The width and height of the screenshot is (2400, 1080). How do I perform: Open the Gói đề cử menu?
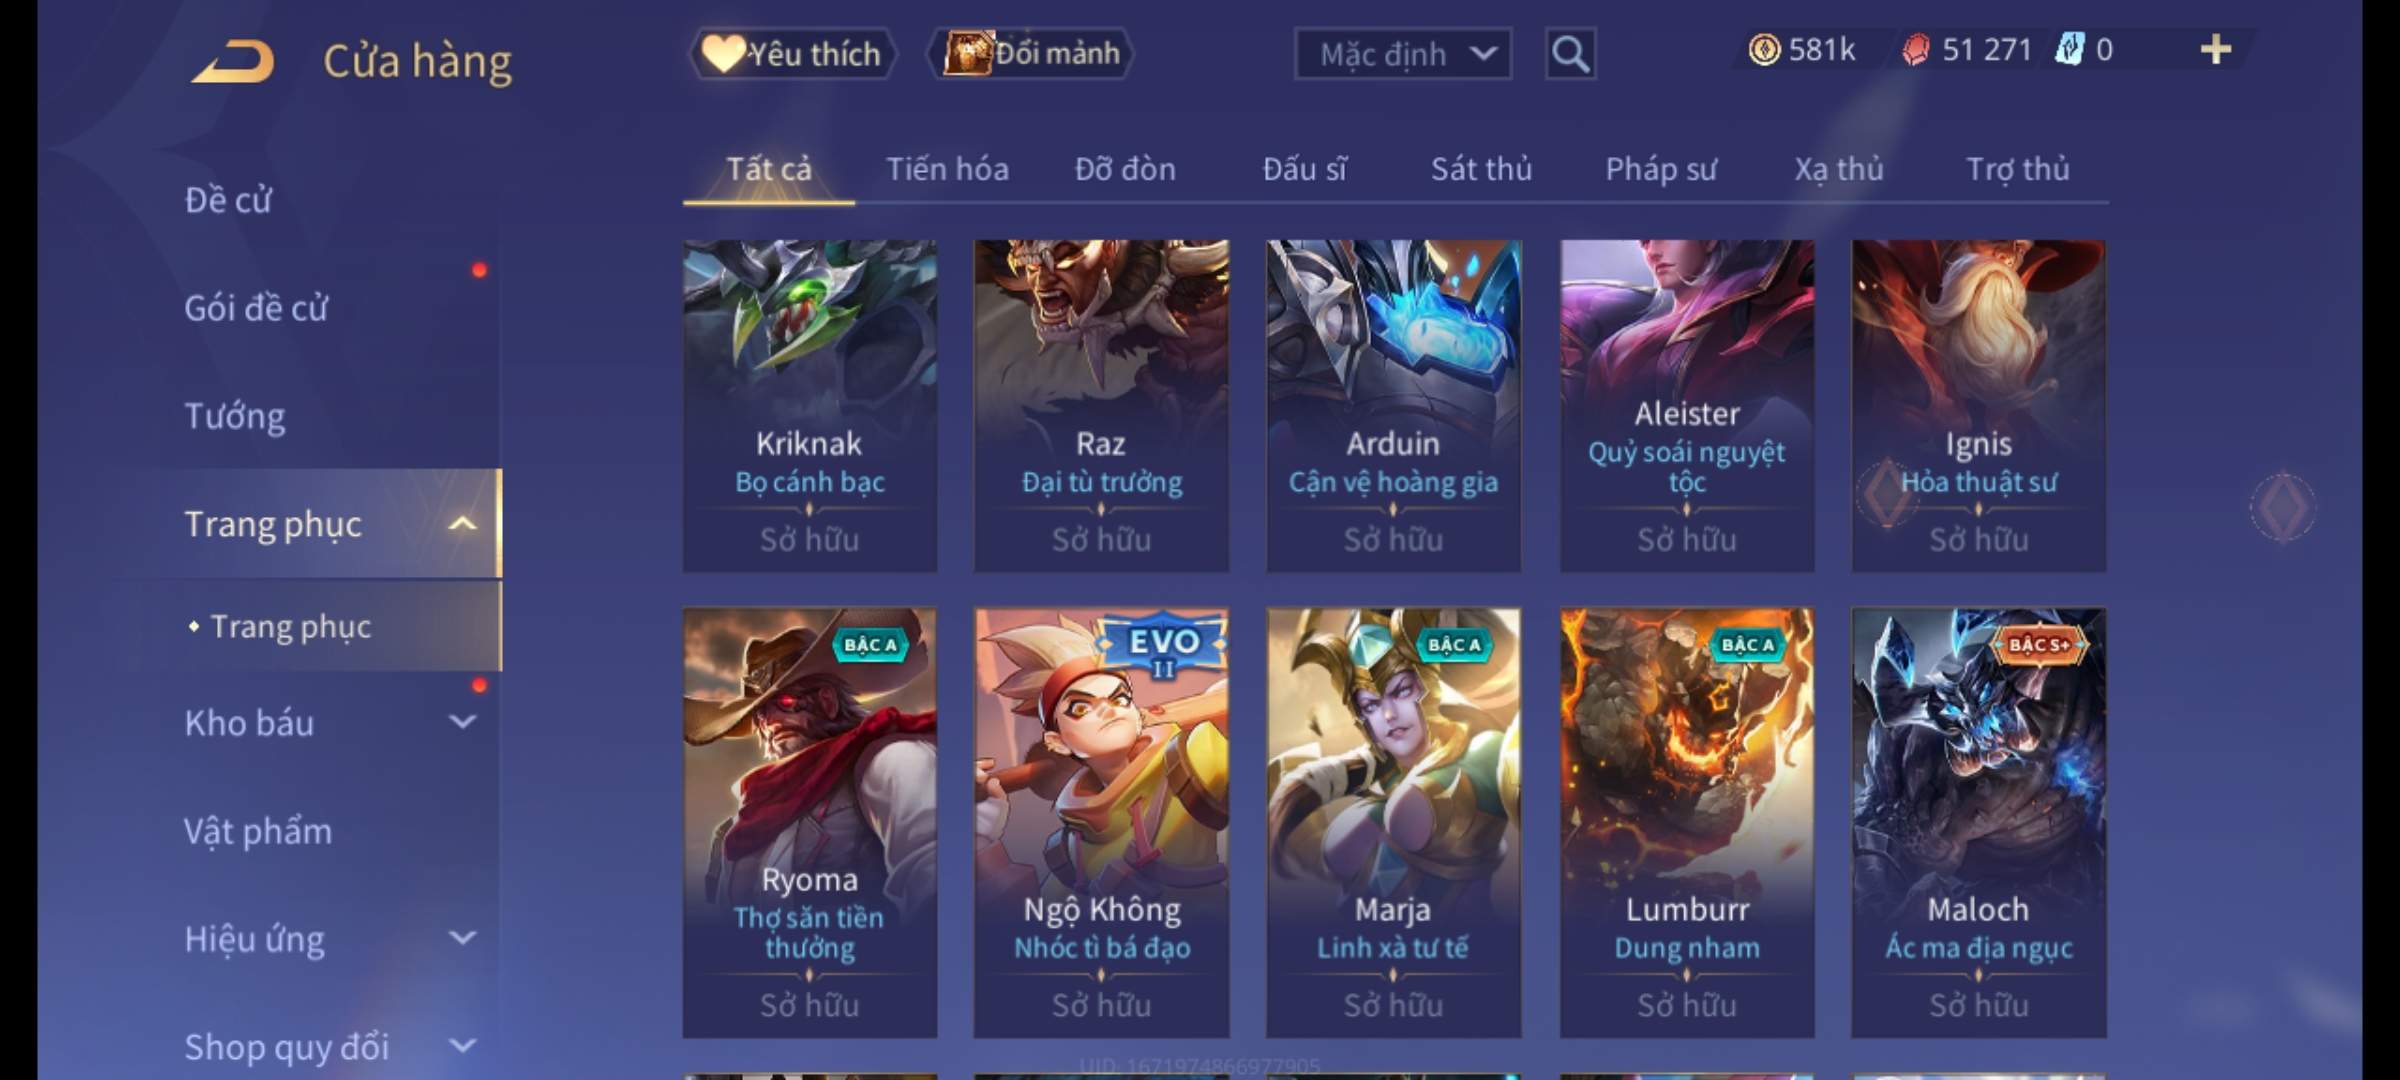pos(256,307)
